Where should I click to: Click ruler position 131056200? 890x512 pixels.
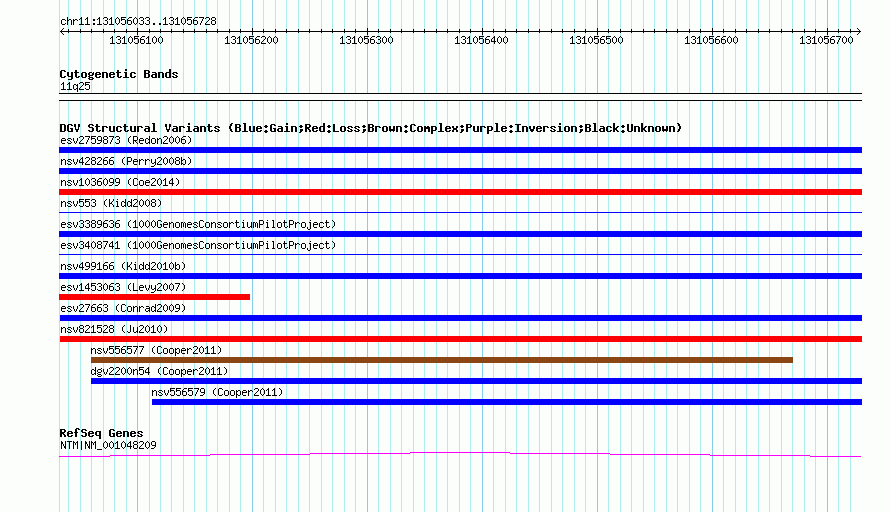click(251, 40)
